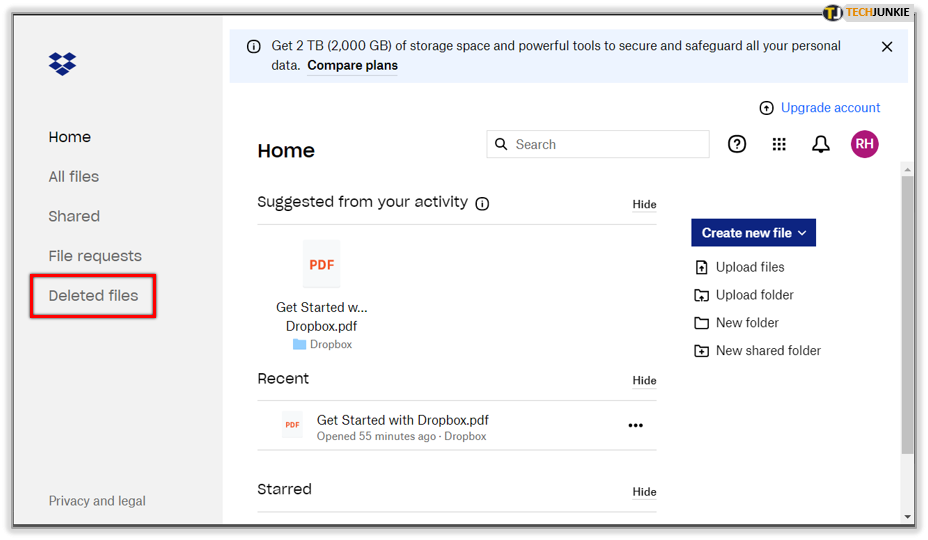The width and height of the screenshot is (928, 540).
Task: Click the Dropbox logo icon
Action: pyautogui.click(x=62, y=63)
